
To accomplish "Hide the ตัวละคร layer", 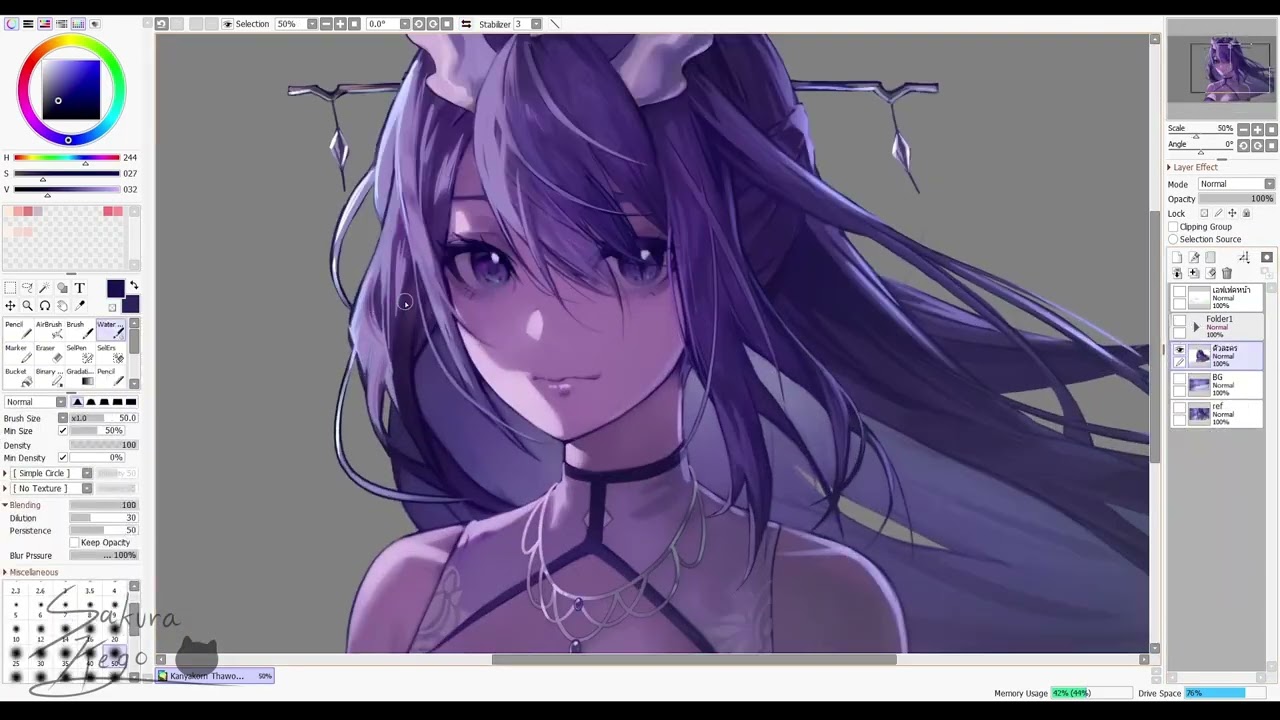I will 1179,350.
